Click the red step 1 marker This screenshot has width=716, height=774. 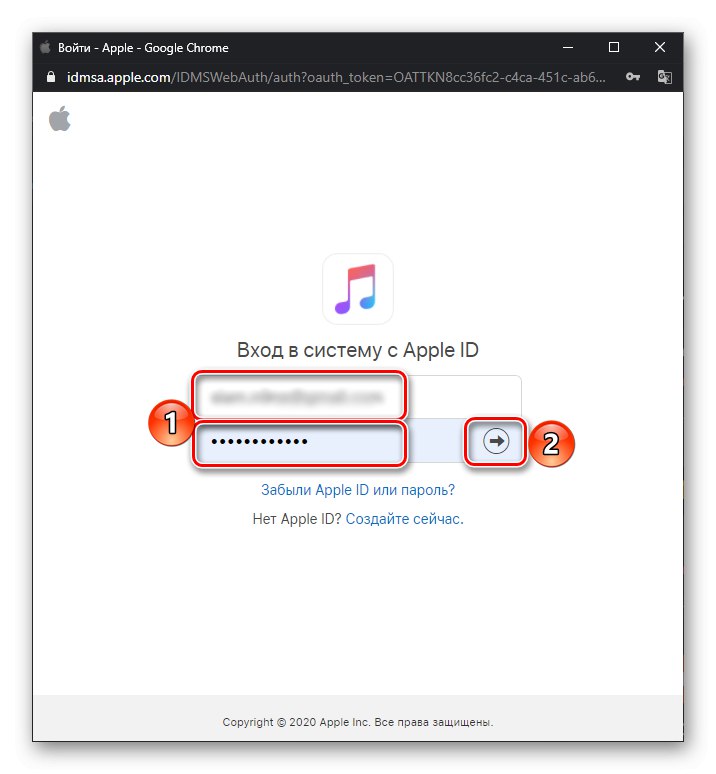(x=170, y=423)
